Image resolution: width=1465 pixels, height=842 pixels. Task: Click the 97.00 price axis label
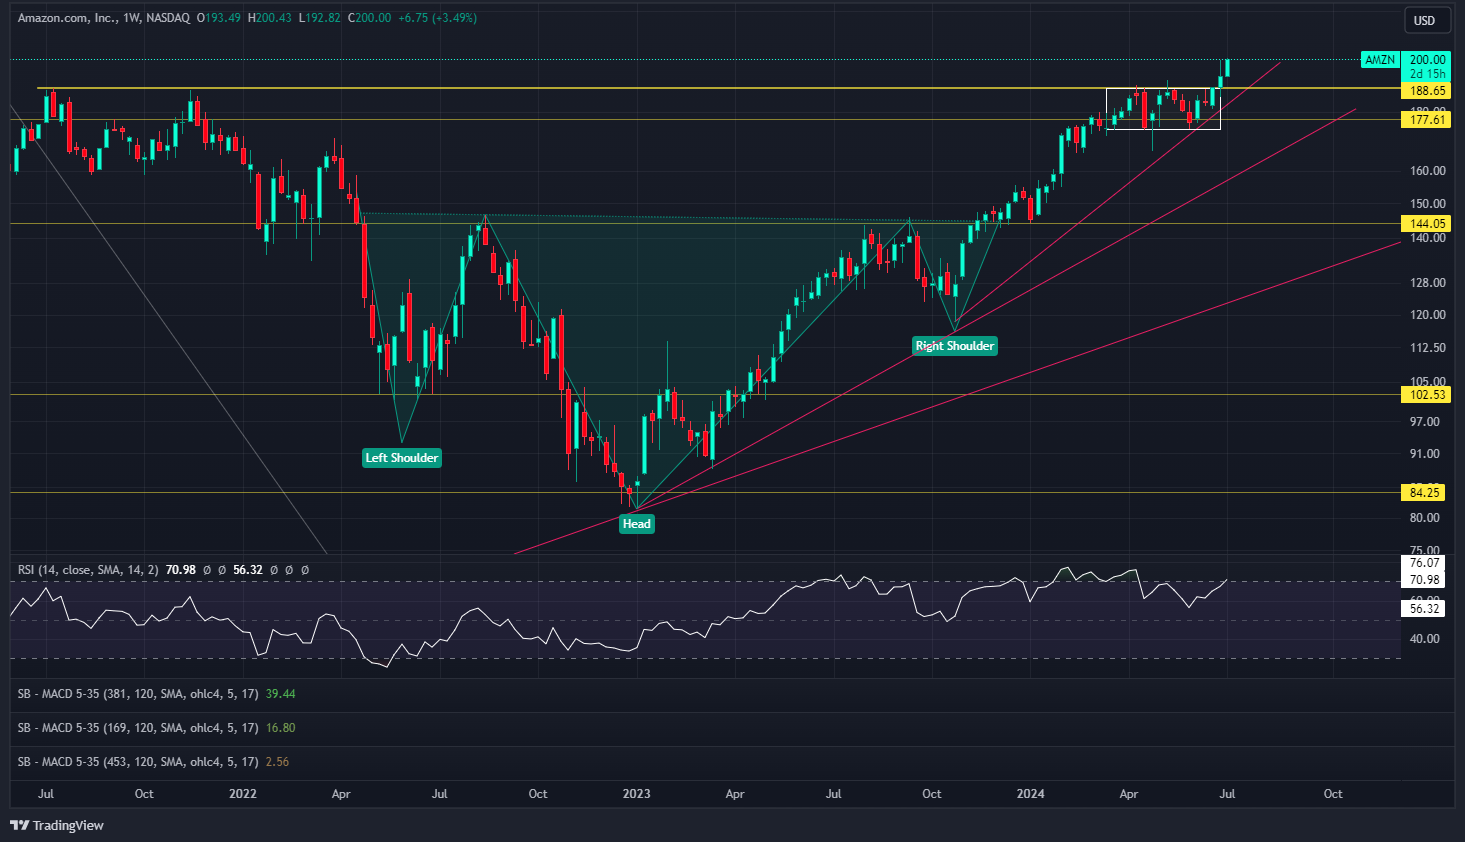tap(1426, 422)
